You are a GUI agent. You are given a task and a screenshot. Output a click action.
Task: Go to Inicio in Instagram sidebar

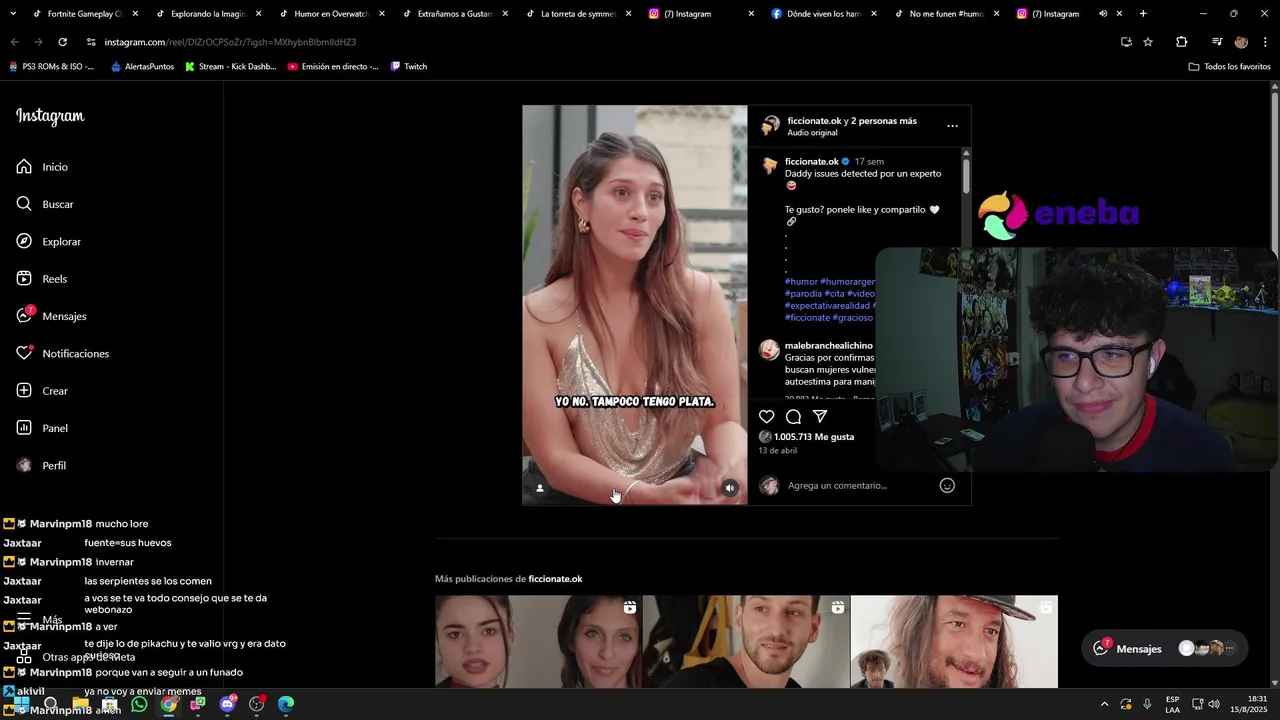click(x=42, y=167)
